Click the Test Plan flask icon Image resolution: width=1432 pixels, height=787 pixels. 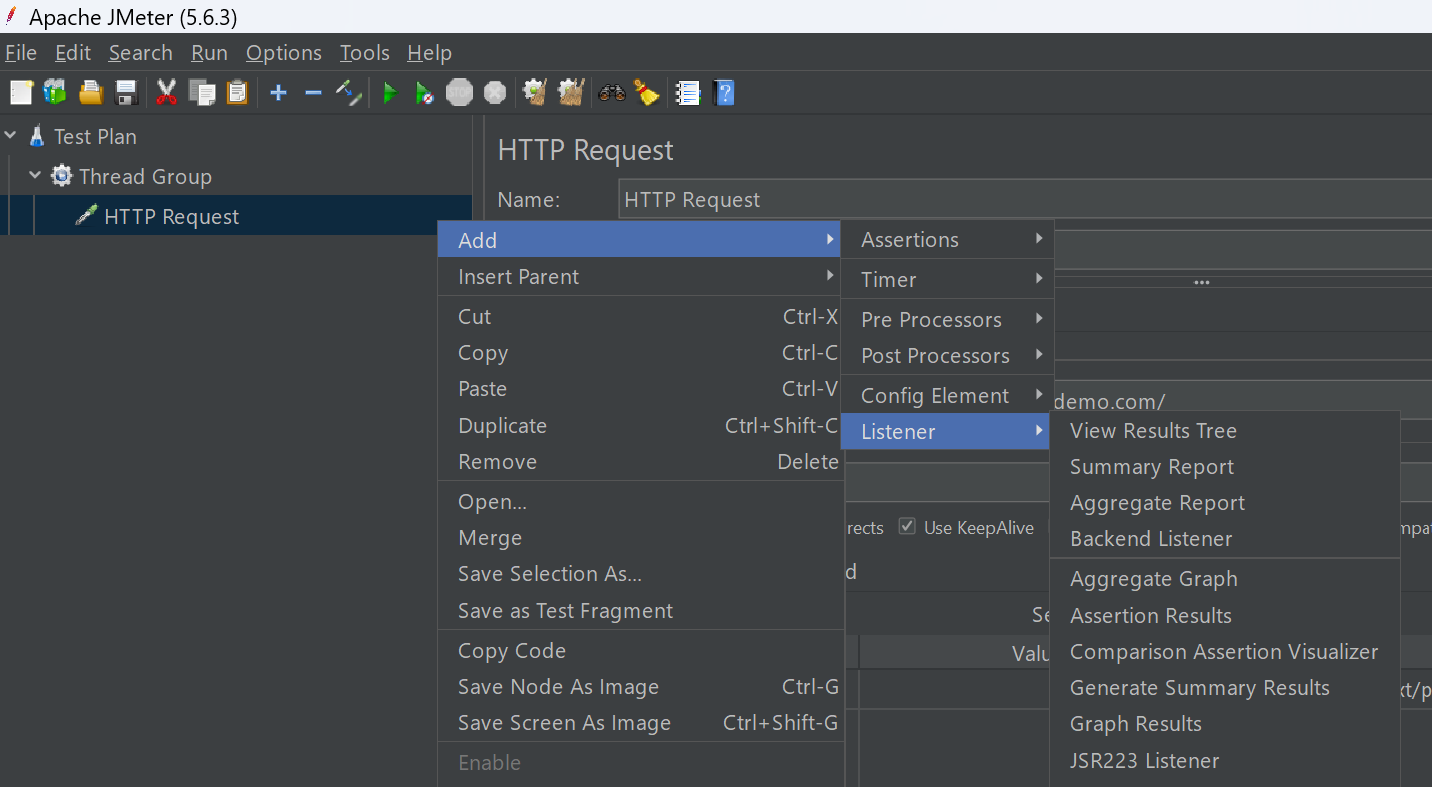click(37, 136)
